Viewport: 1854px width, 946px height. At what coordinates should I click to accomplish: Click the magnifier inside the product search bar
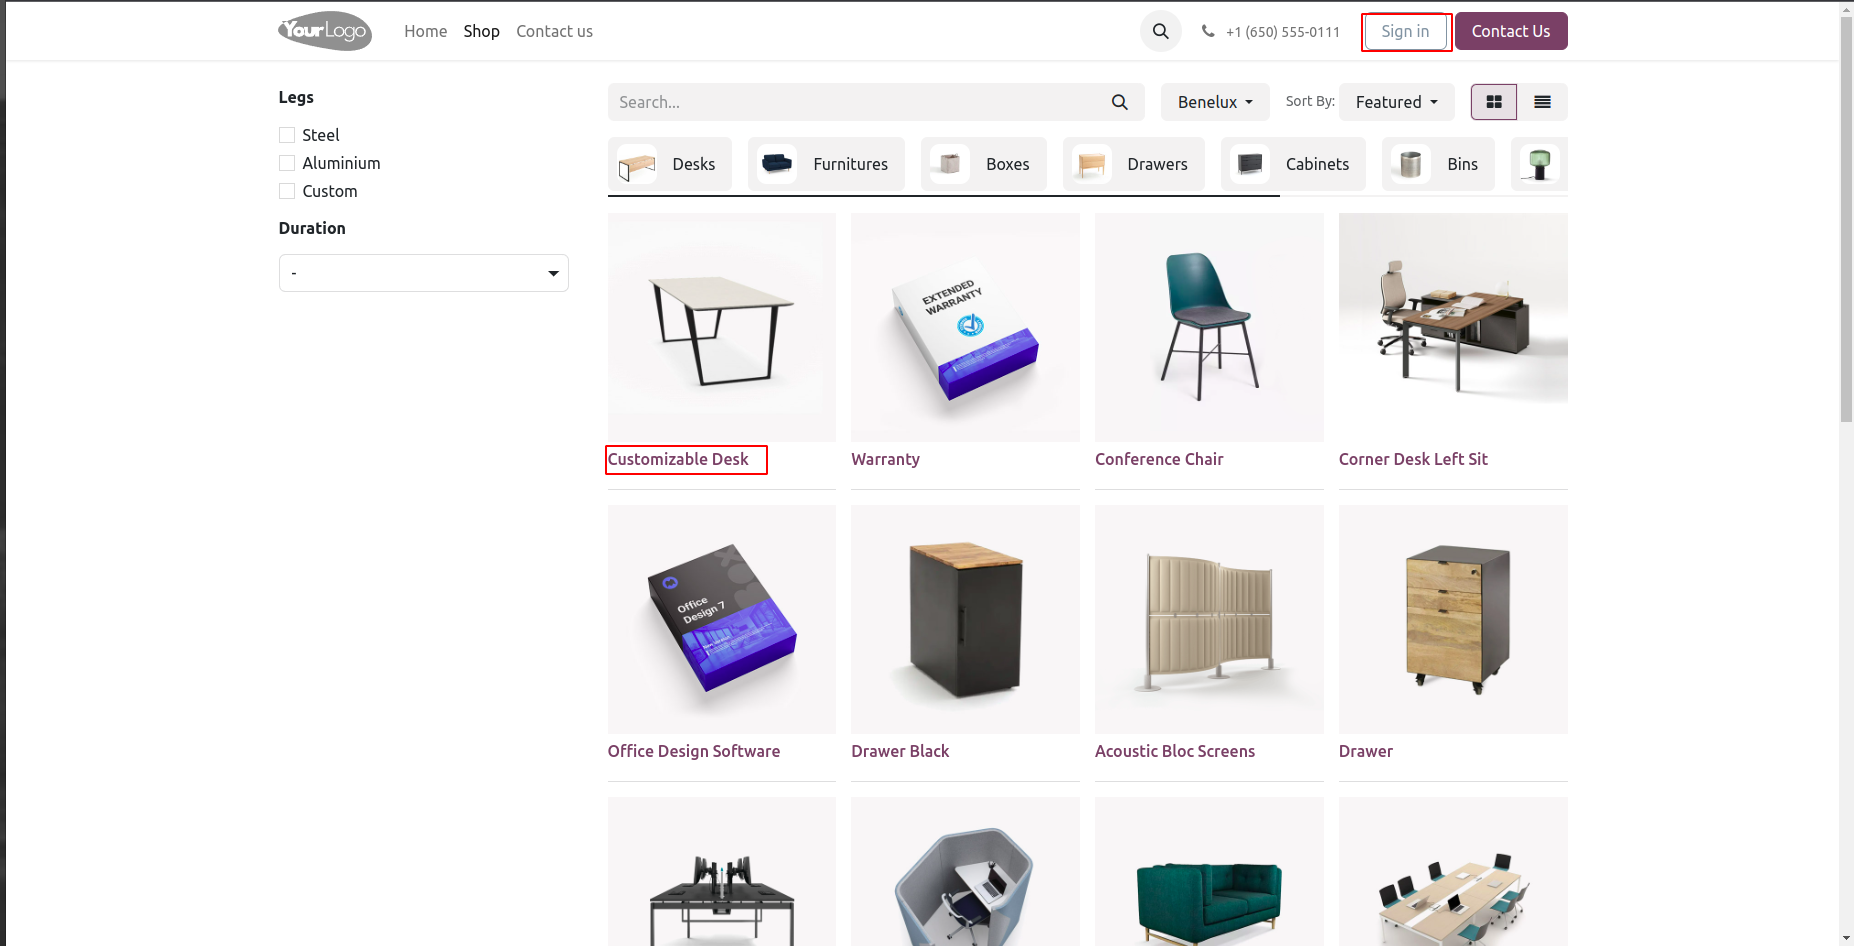click(x=1119, y=102)
